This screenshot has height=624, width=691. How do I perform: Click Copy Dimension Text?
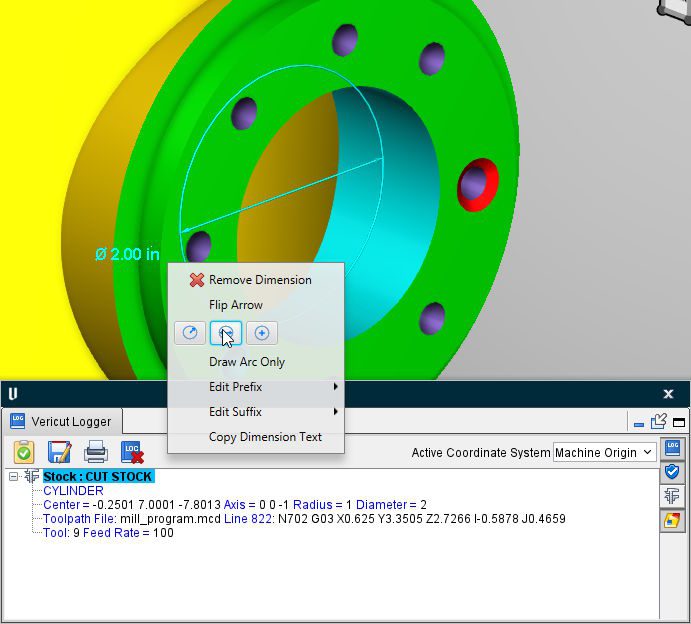click(265, 437)
